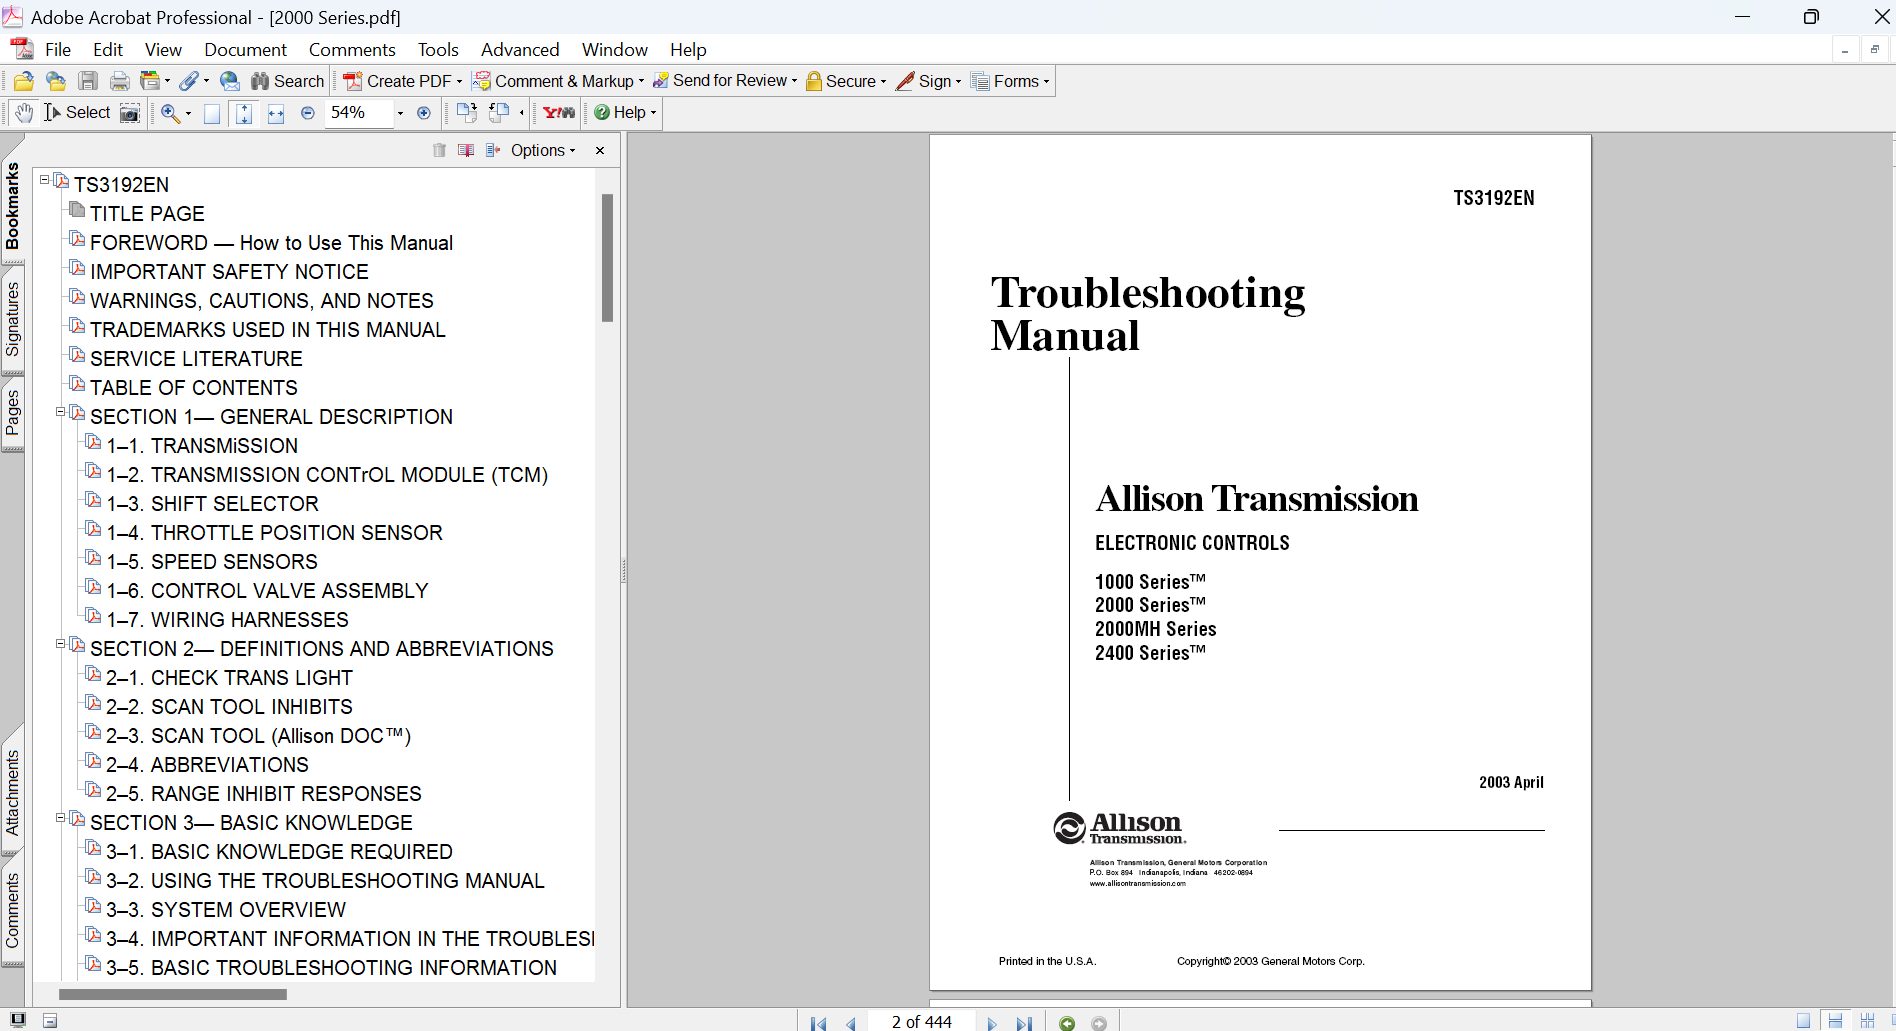The height and width of the screenshot is (1031, 1896).
Task: Collapse SECTION 2 DEFINITIONS bookmark
Action: (x=60, y=644)
